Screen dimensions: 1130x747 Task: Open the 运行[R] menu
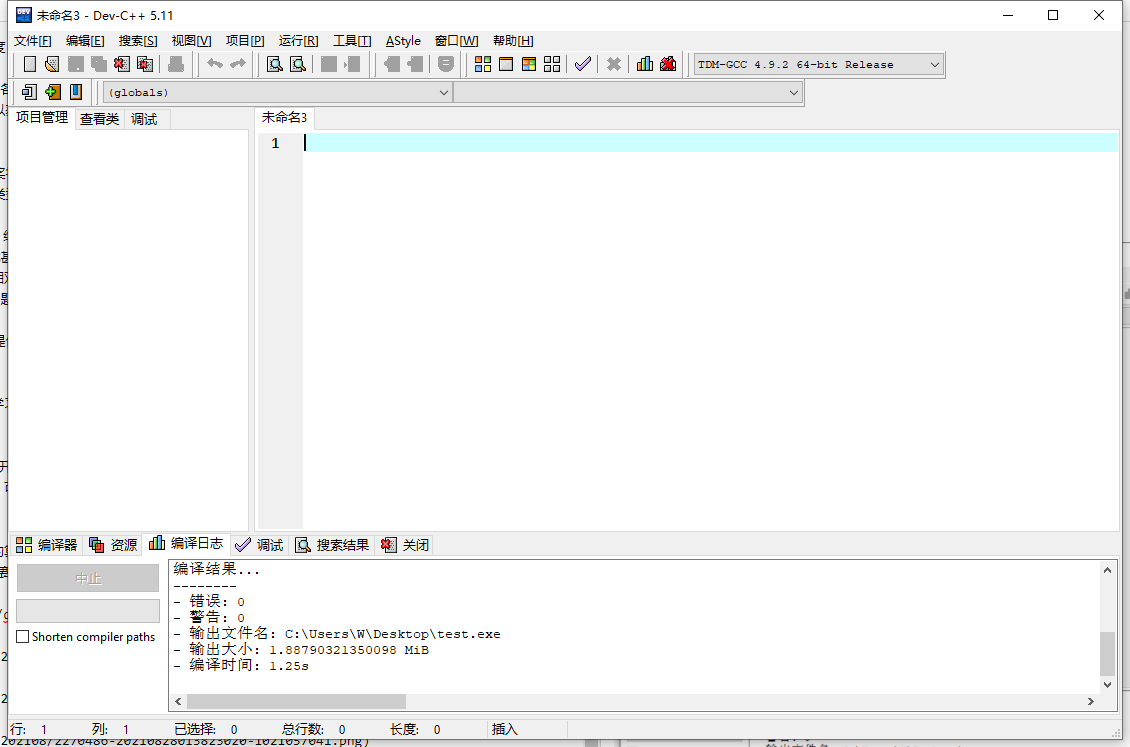(x=298, y=41)
